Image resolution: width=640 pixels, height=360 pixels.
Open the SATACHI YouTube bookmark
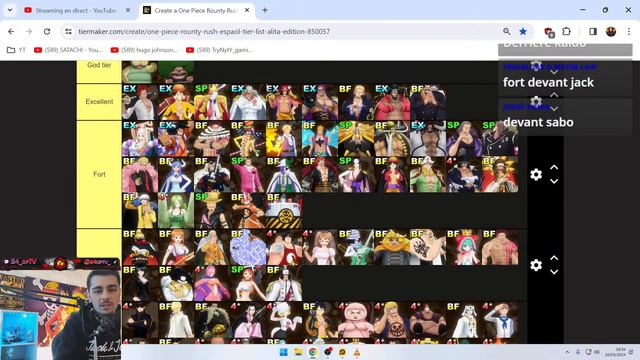(68, 50)
